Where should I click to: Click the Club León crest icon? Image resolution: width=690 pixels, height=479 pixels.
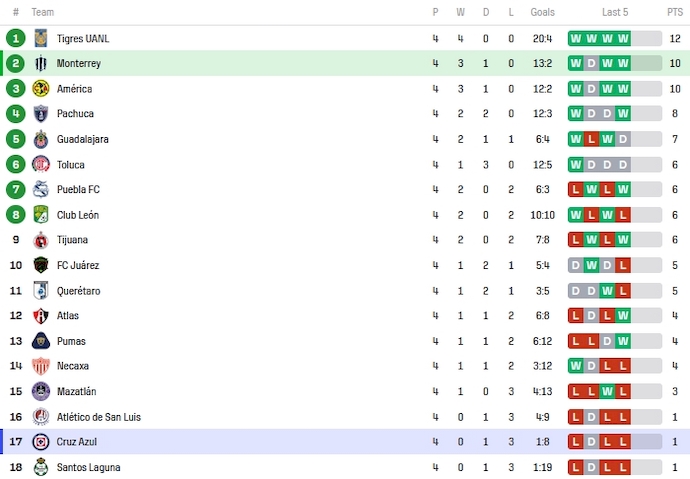coord(41,215)
